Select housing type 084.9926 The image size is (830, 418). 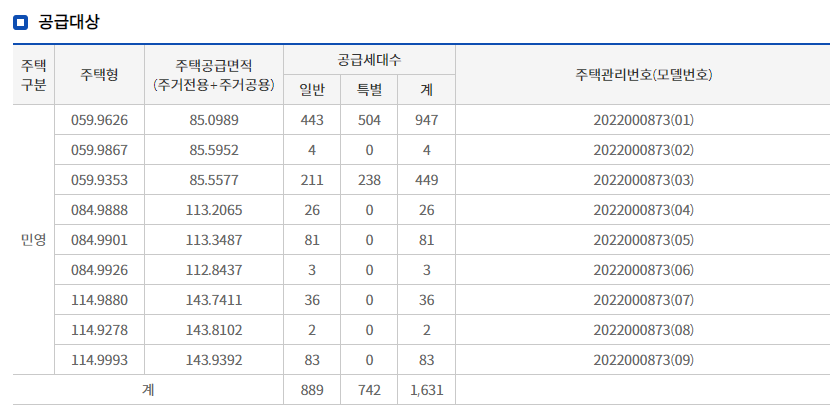(100, 270)
